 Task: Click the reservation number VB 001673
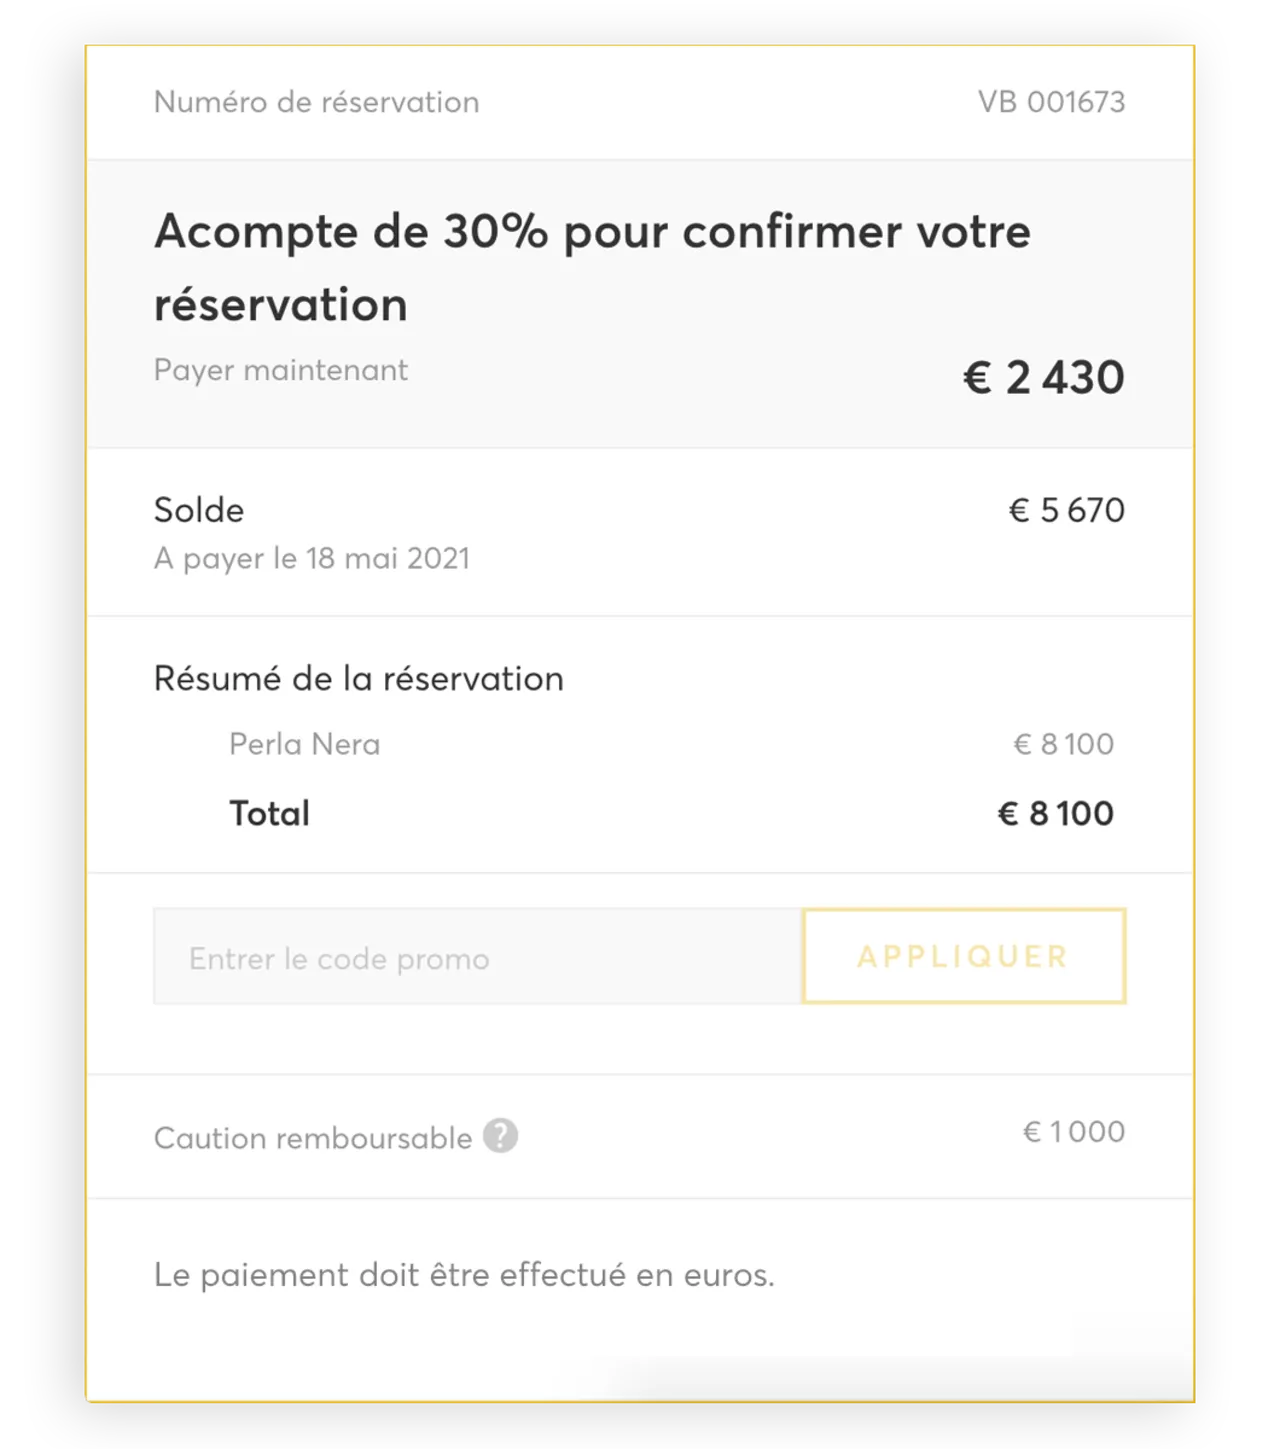1051,102
